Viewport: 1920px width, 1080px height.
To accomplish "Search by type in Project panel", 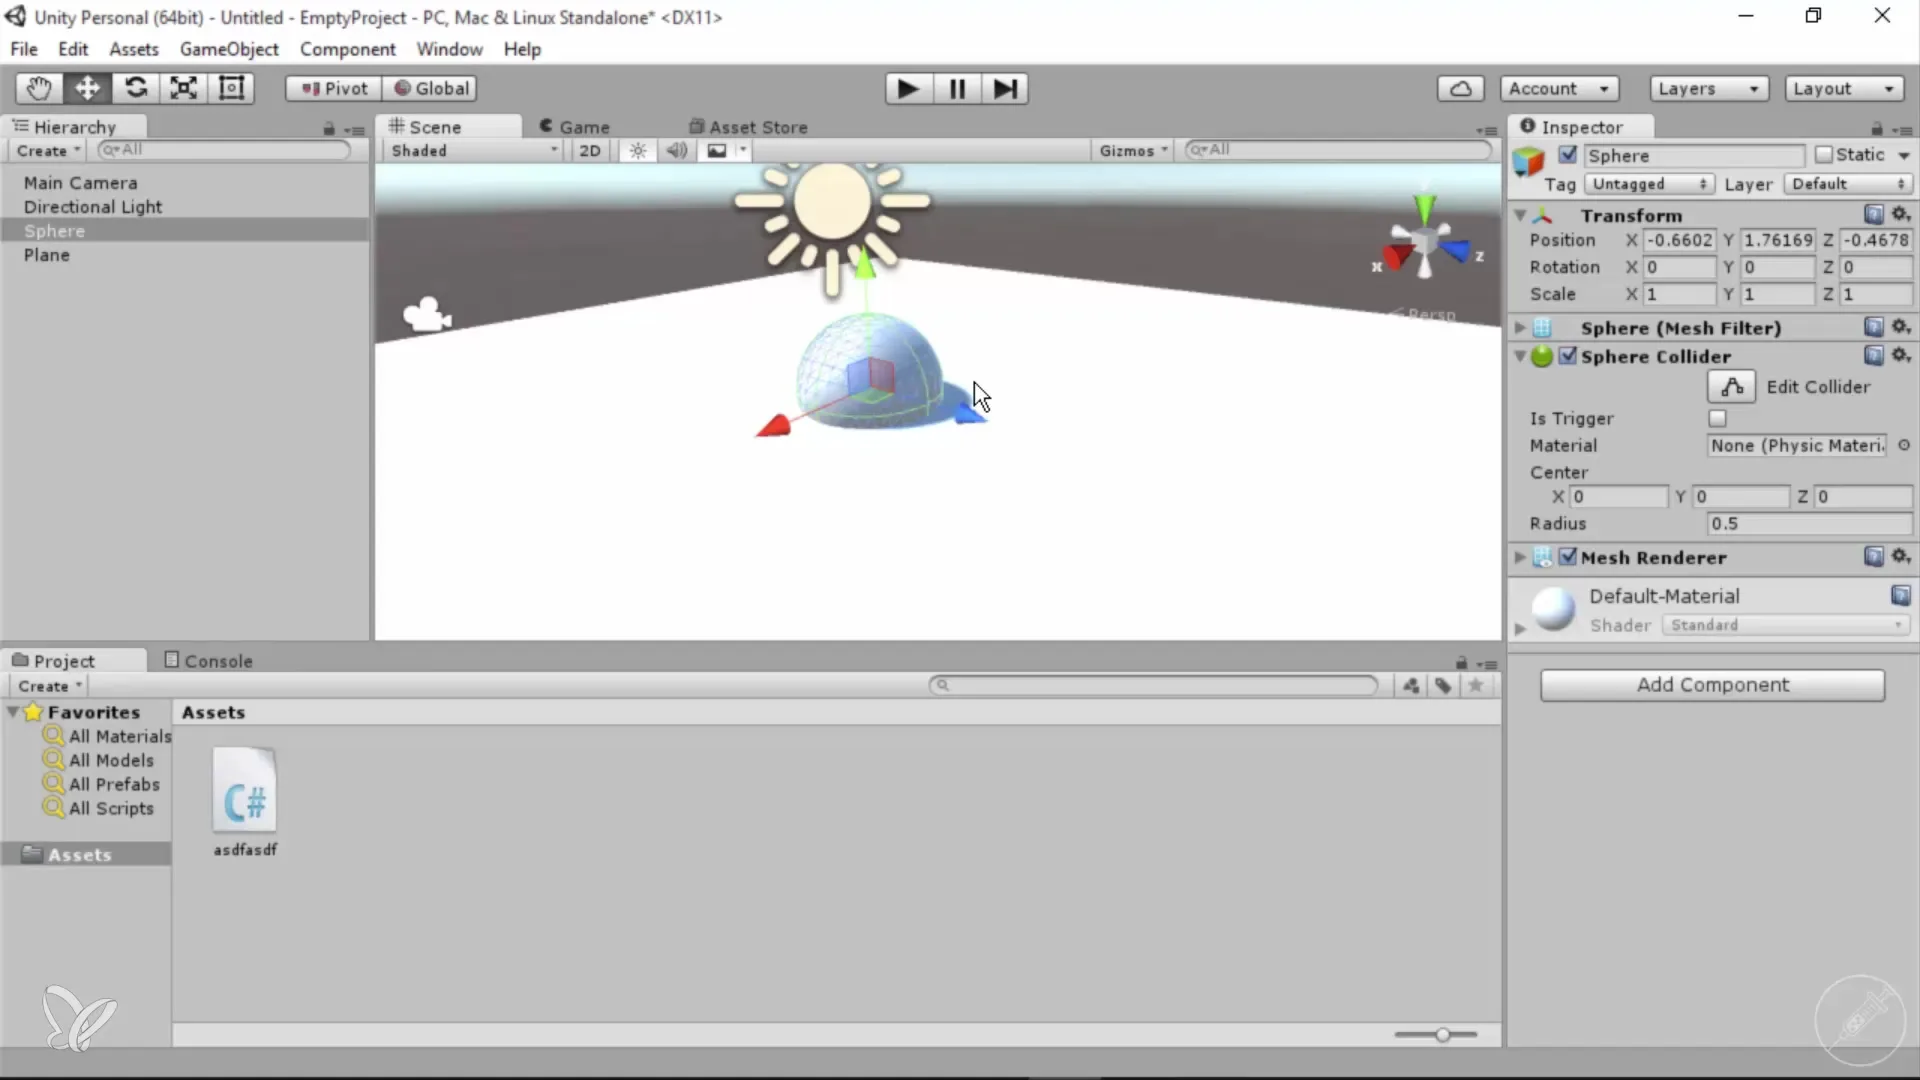I will (x=1411, y=685).
